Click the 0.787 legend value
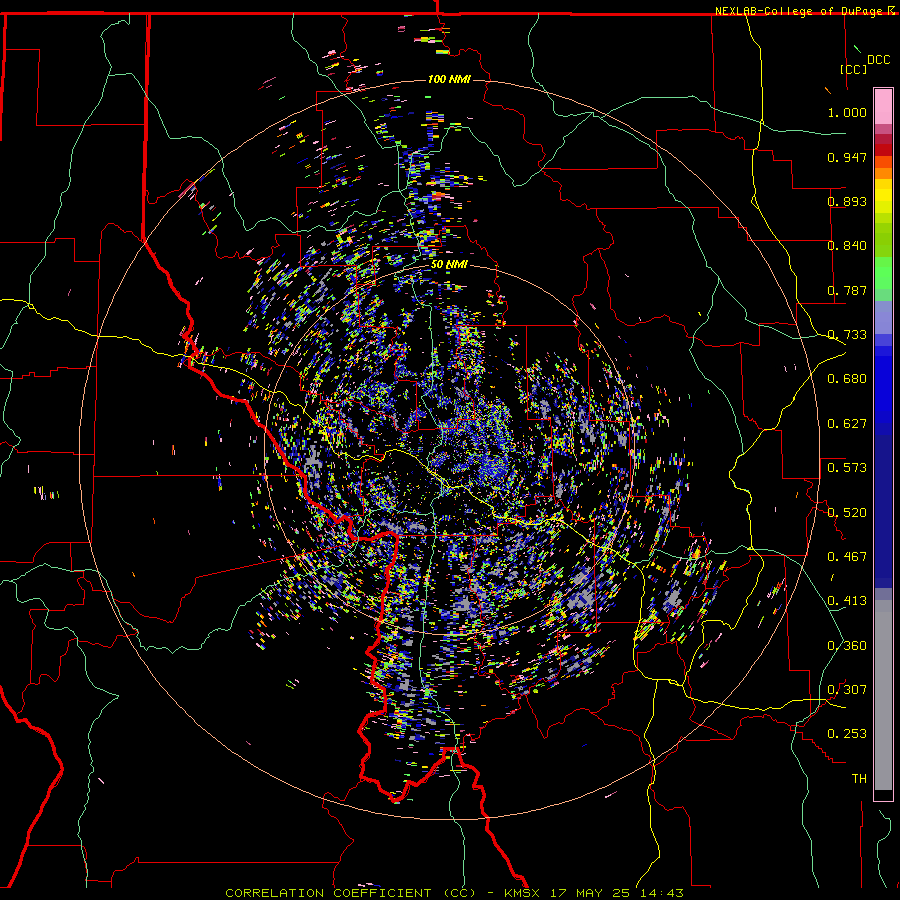Image resolution: width=900 pixels, height=900 pixels. click(x=847, y=290)
